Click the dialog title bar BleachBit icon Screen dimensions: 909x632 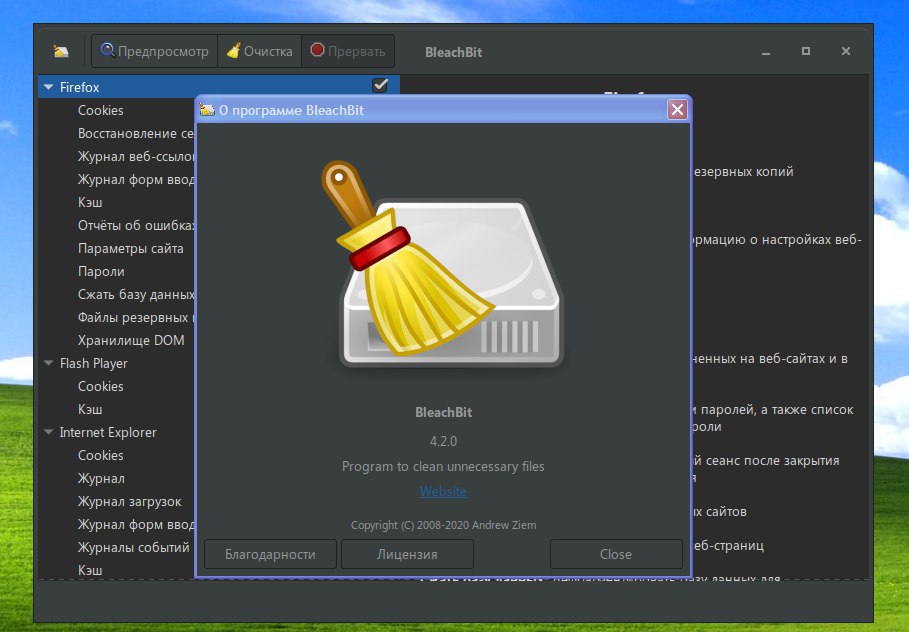[207, 110]
